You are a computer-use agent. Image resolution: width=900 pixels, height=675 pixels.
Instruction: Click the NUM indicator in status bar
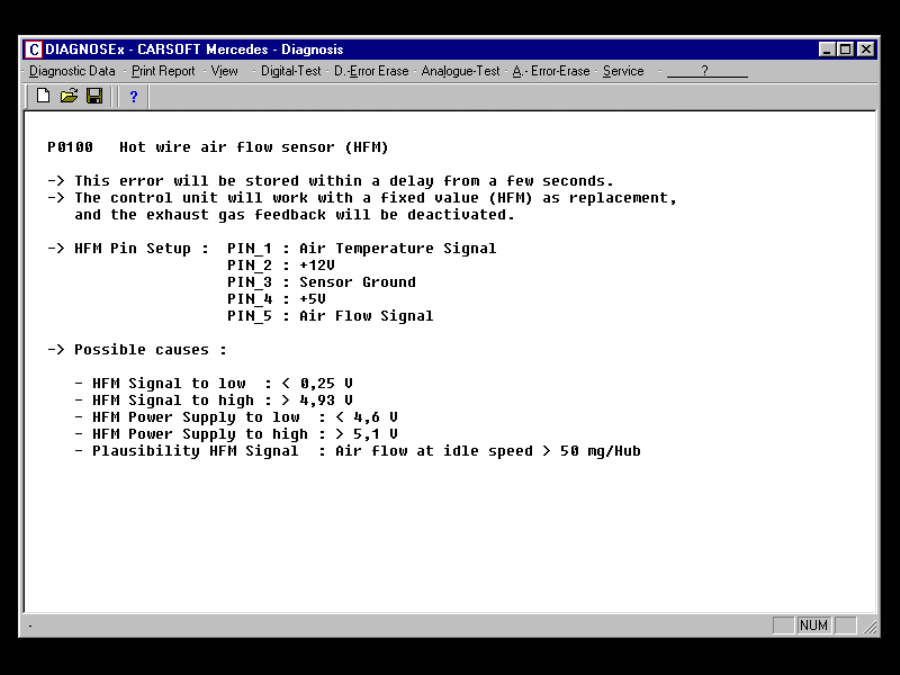(813, 625)
